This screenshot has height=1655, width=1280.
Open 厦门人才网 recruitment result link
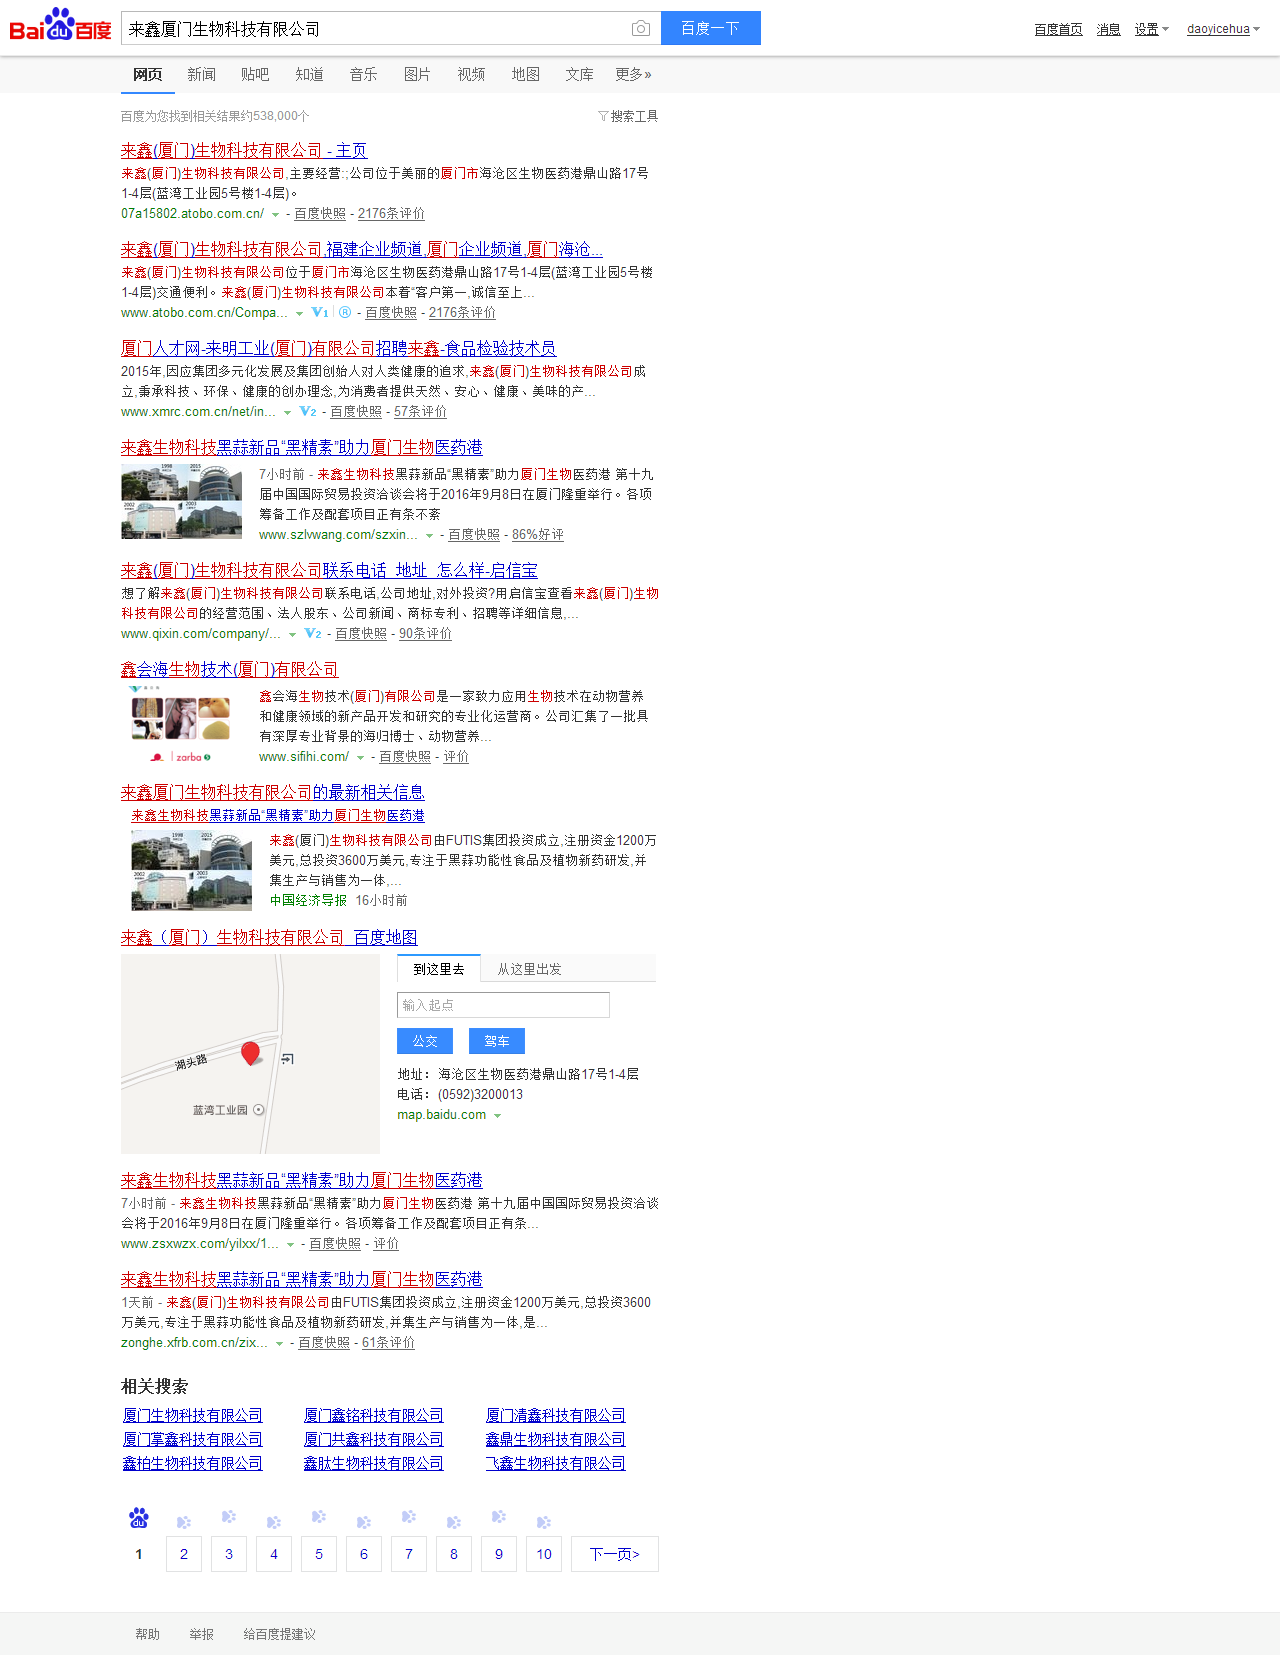point(338,349)
